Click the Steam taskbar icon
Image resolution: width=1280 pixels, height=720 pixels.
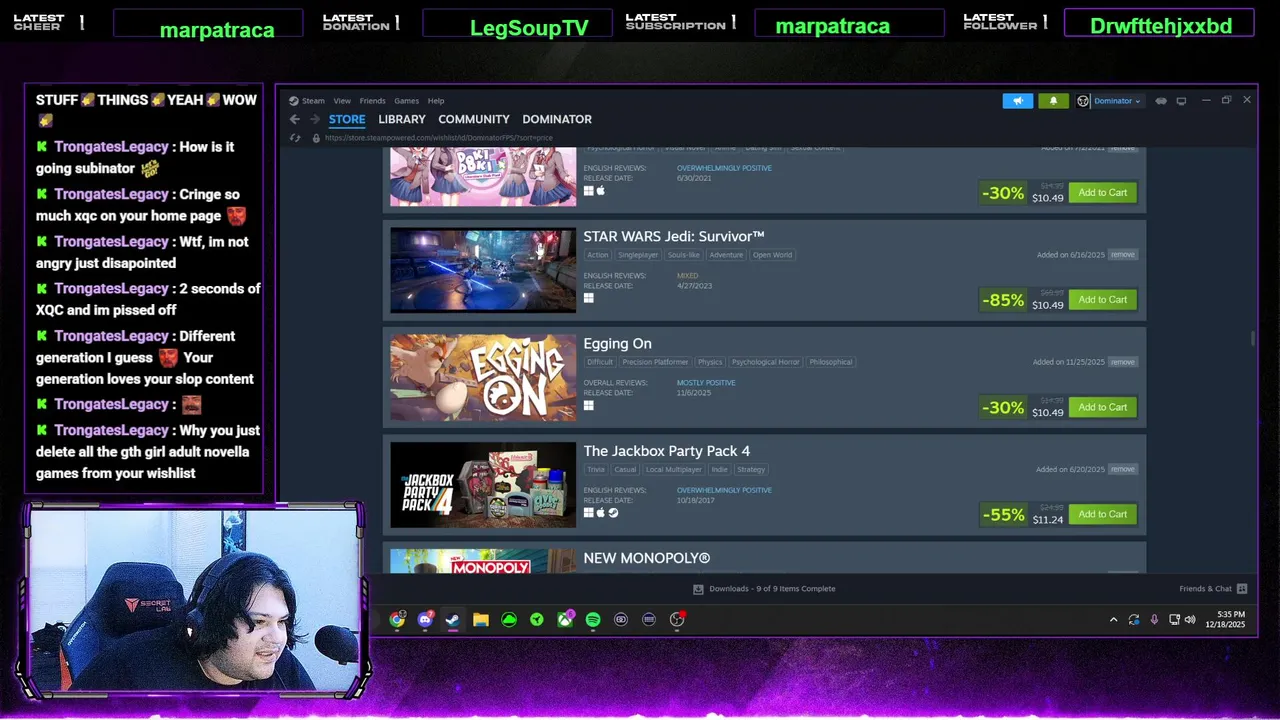453,620
